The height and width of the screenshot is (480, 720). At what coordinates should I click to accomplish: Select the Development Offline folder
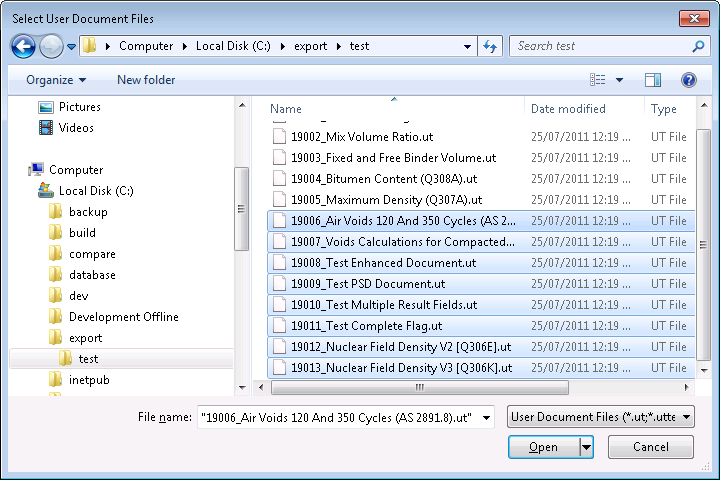[123, 317]
